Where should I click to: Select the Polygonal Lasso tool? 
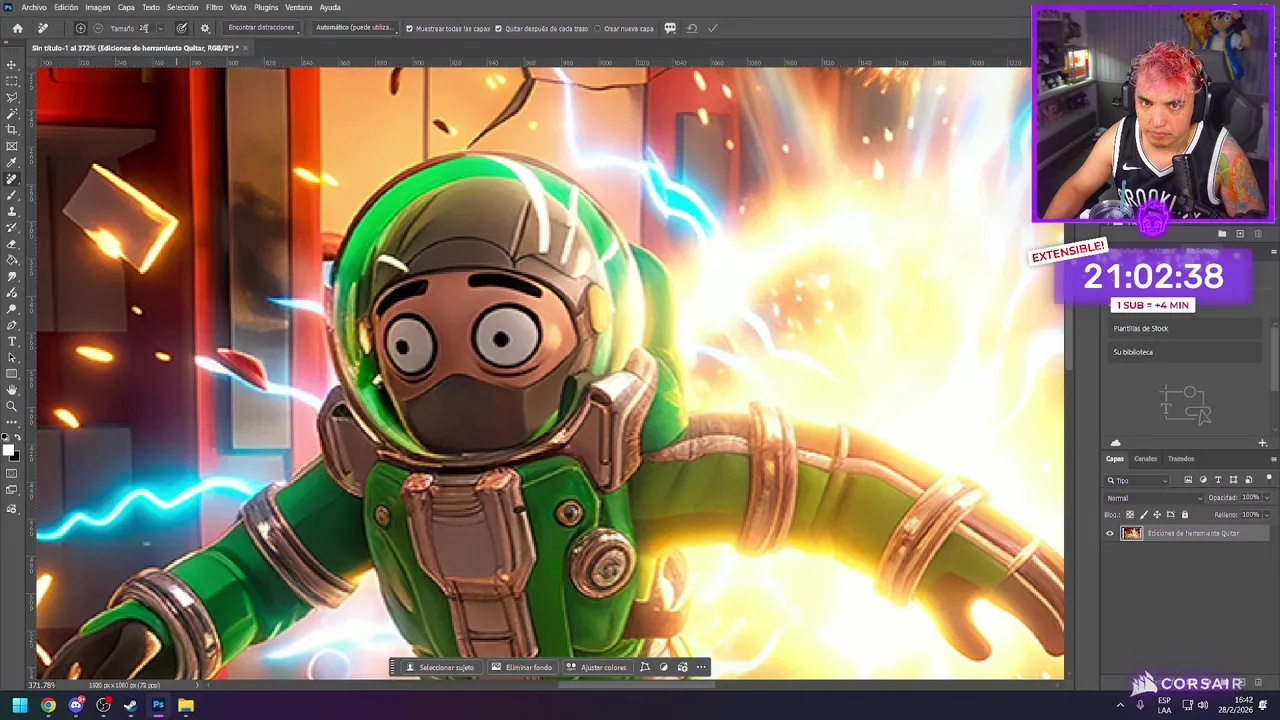(x=12, y=97)
